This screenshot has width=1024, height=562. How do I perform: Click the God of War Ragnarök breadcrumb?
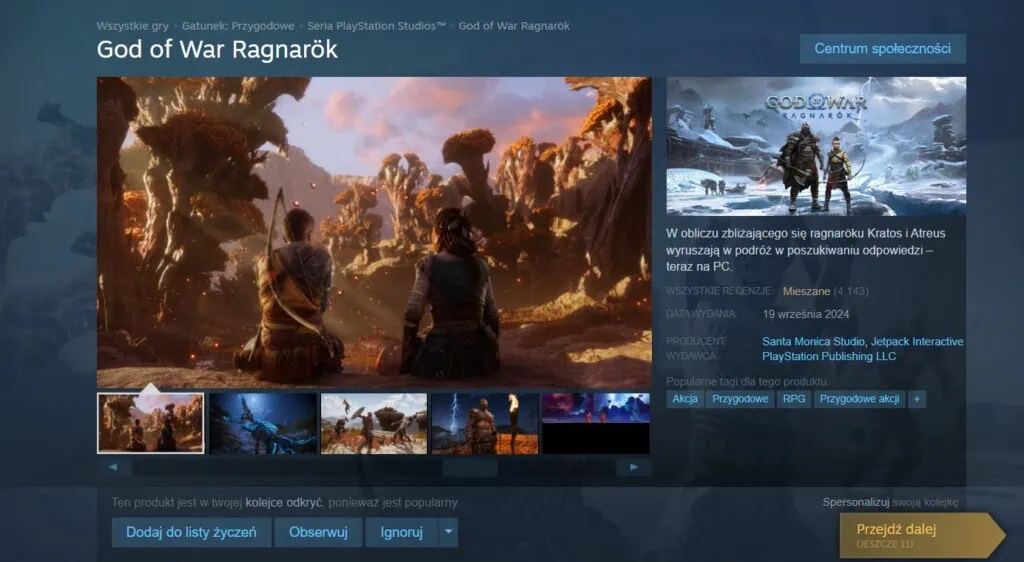click(x=514, y=26)
